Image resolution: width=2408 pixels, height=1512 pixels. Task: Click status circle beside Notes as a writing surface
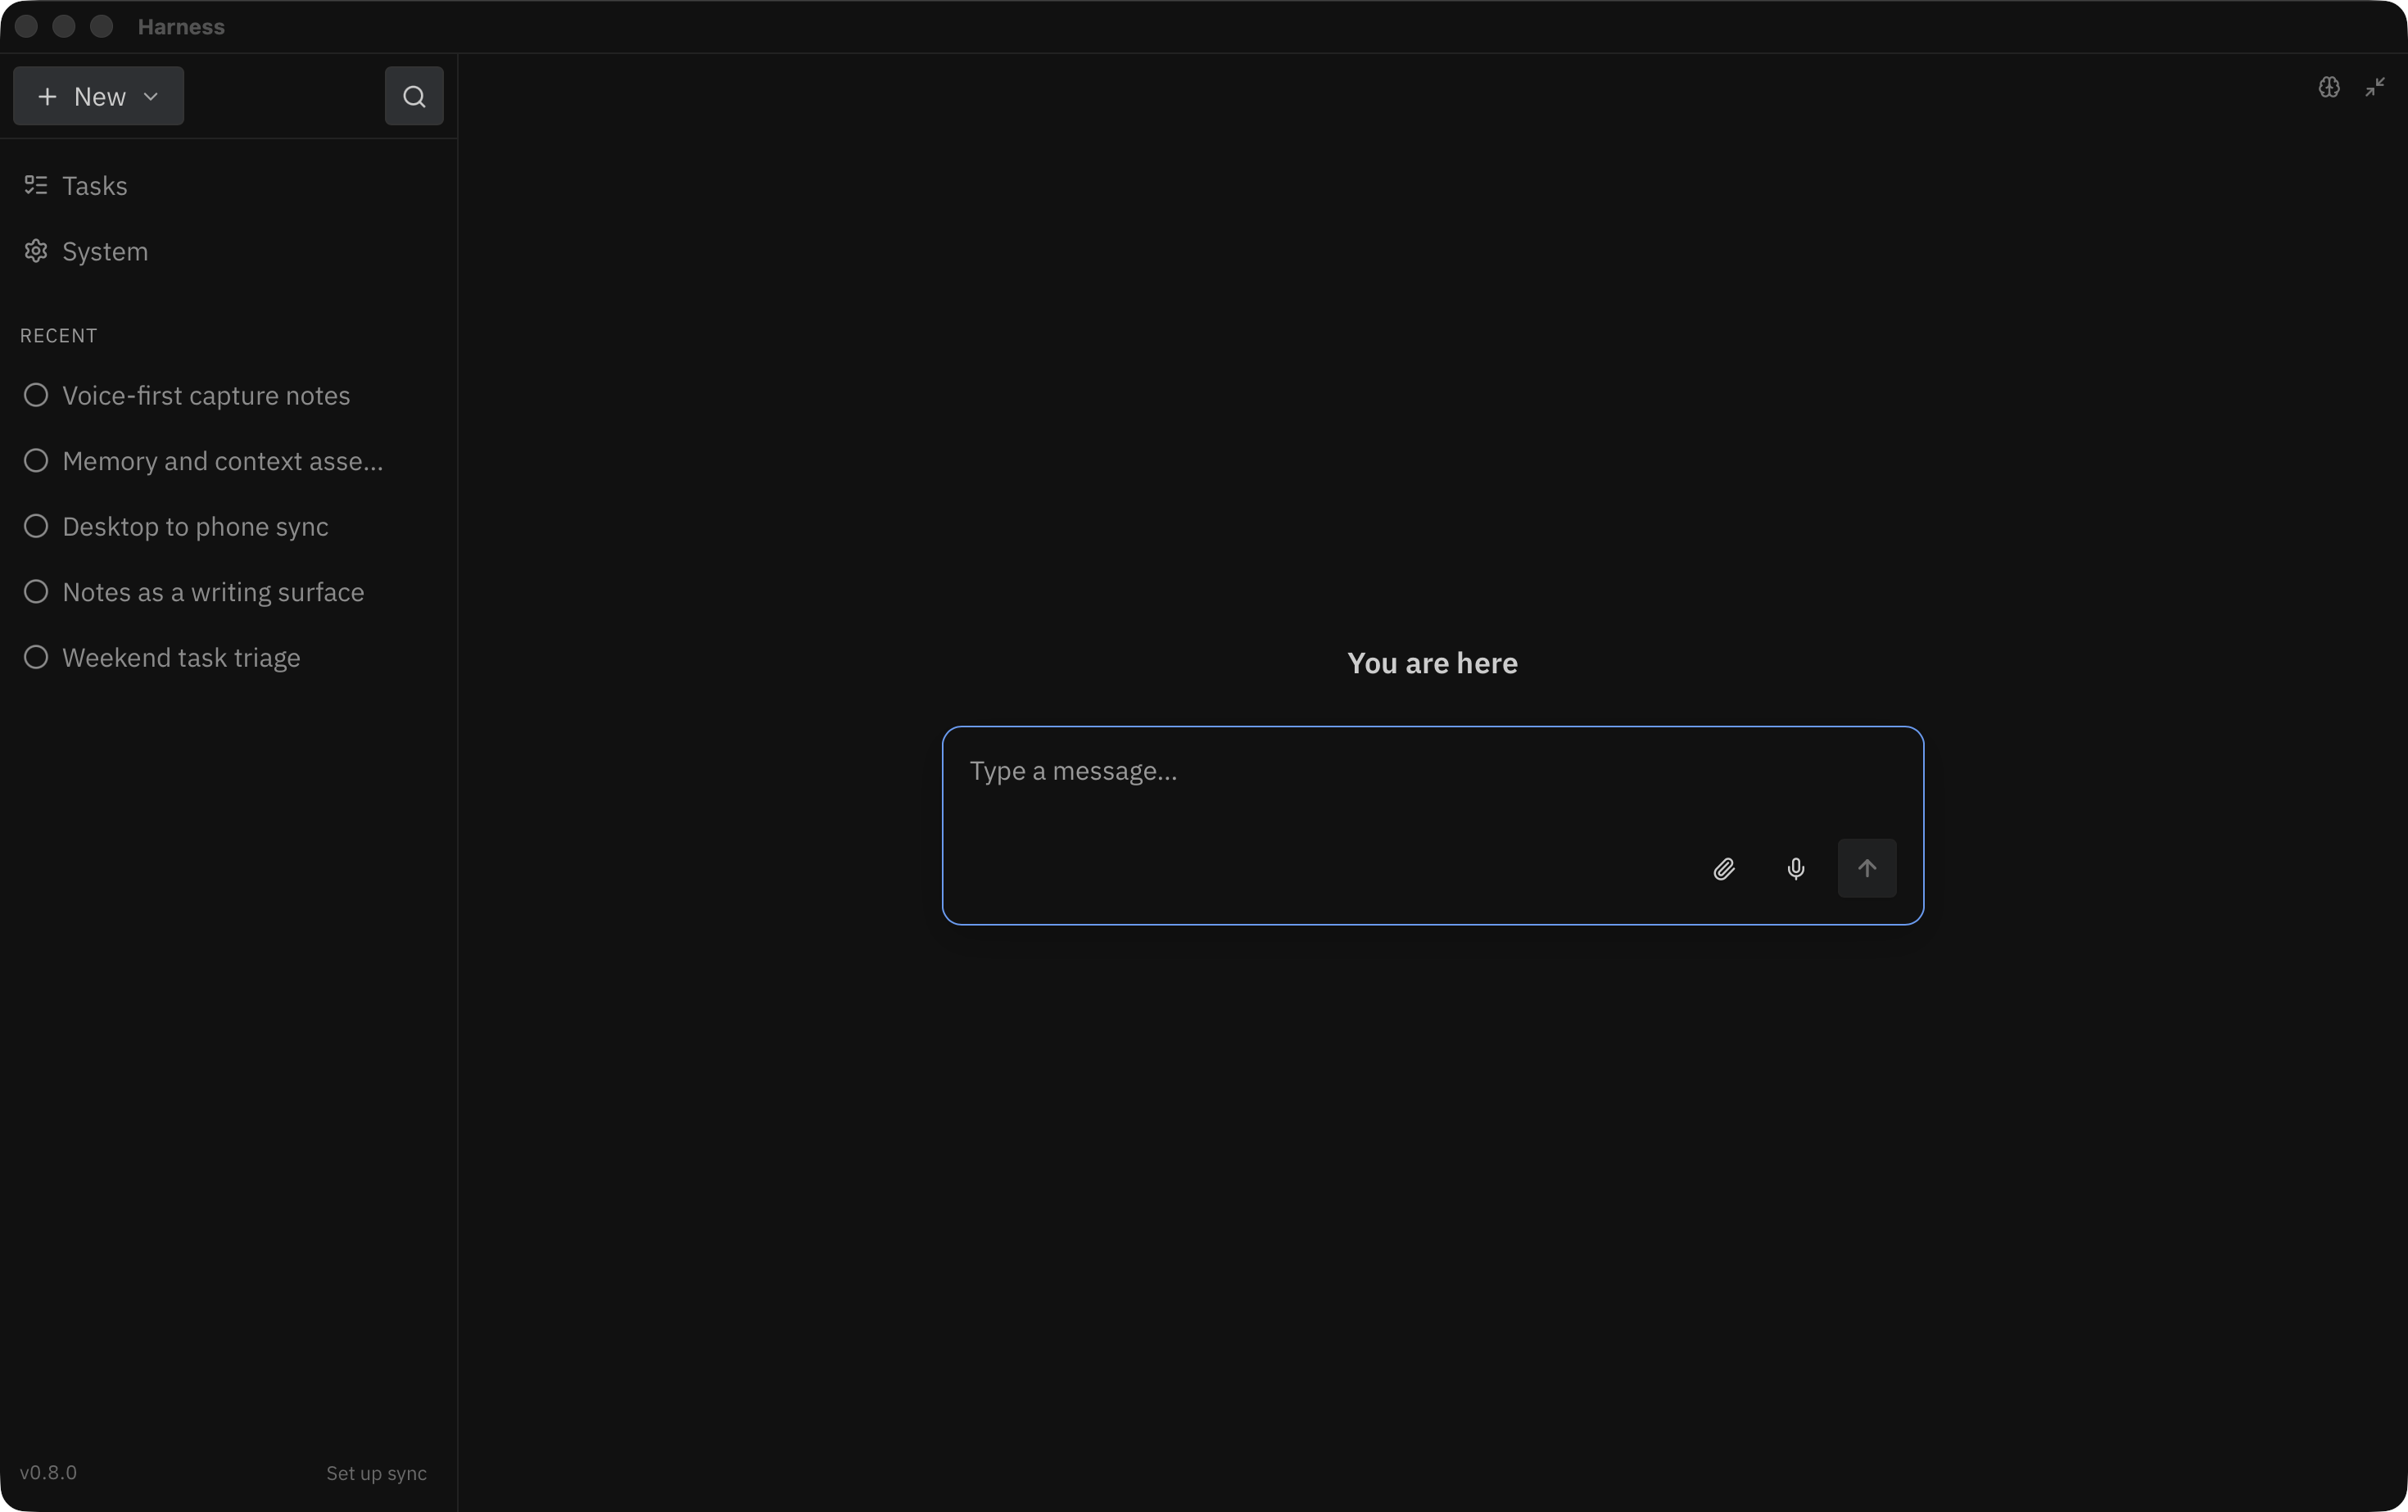pyautogui.click(x=36, y=592)
